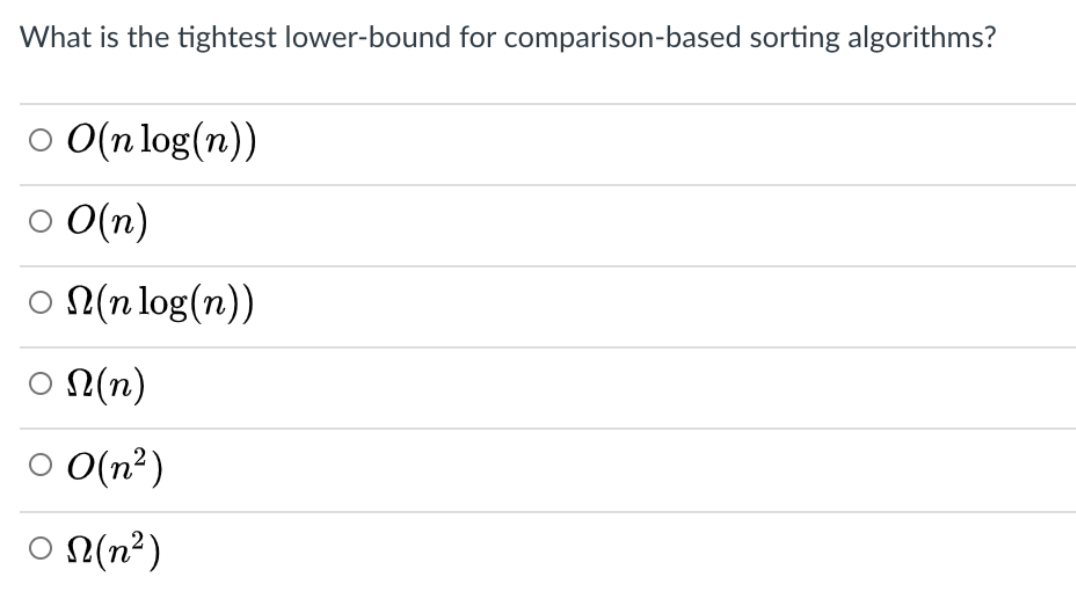Screen dimensions: 1076x606
Task: Click the Ω(n²) answer label text
Action: point(114,550)
